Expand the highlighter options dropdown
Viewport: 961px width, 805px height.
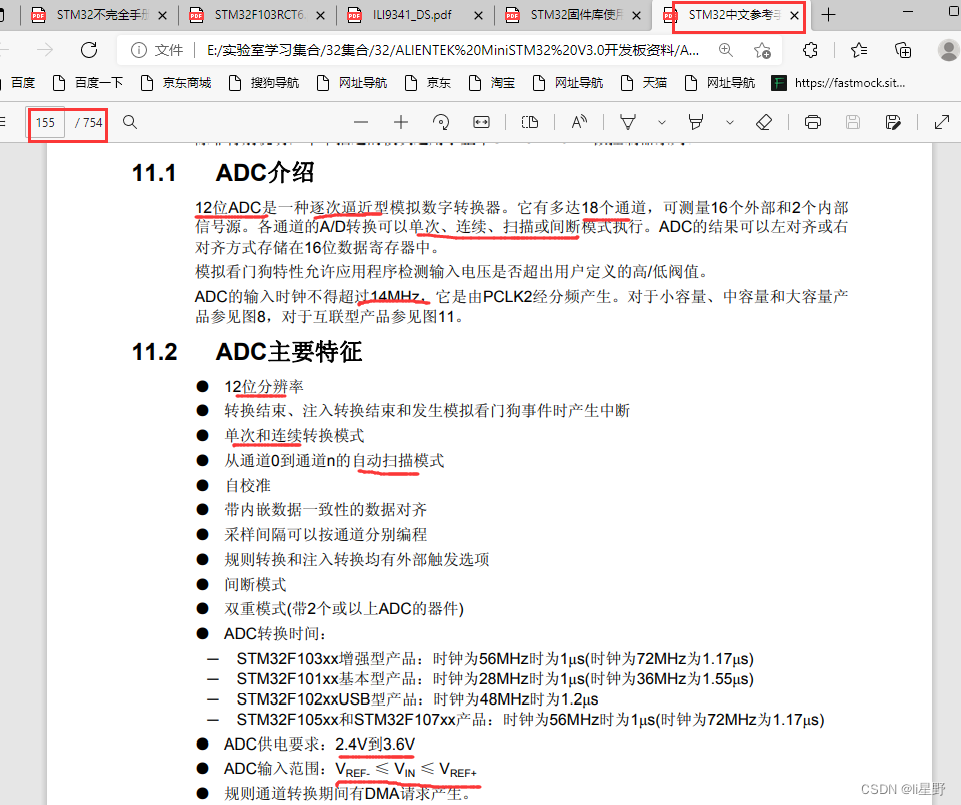tap(730, 123)
